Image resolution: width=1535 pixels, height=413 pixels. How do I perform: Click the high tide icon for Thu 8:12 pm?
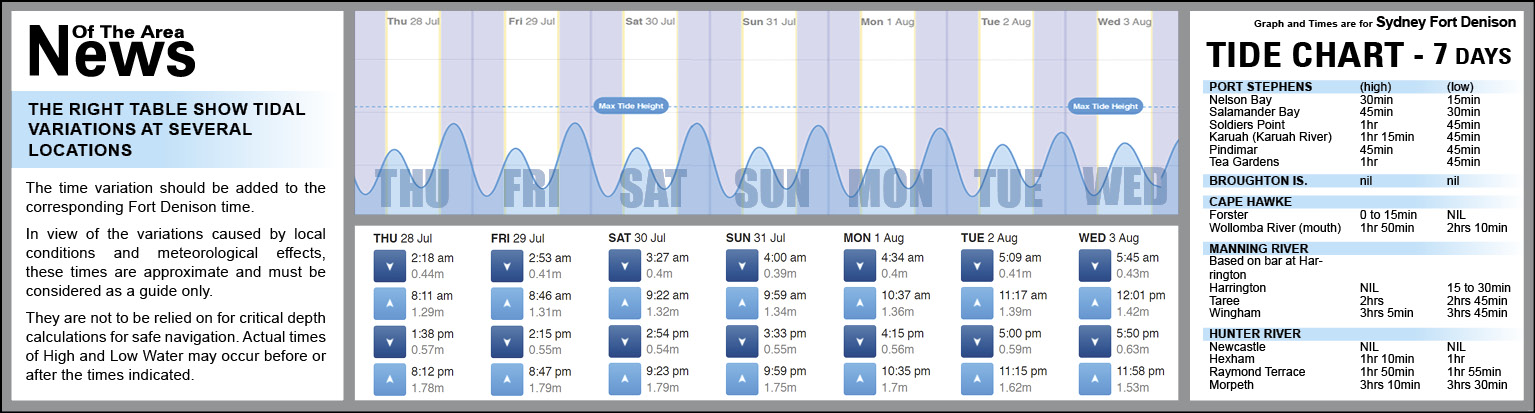click(389, 378)
